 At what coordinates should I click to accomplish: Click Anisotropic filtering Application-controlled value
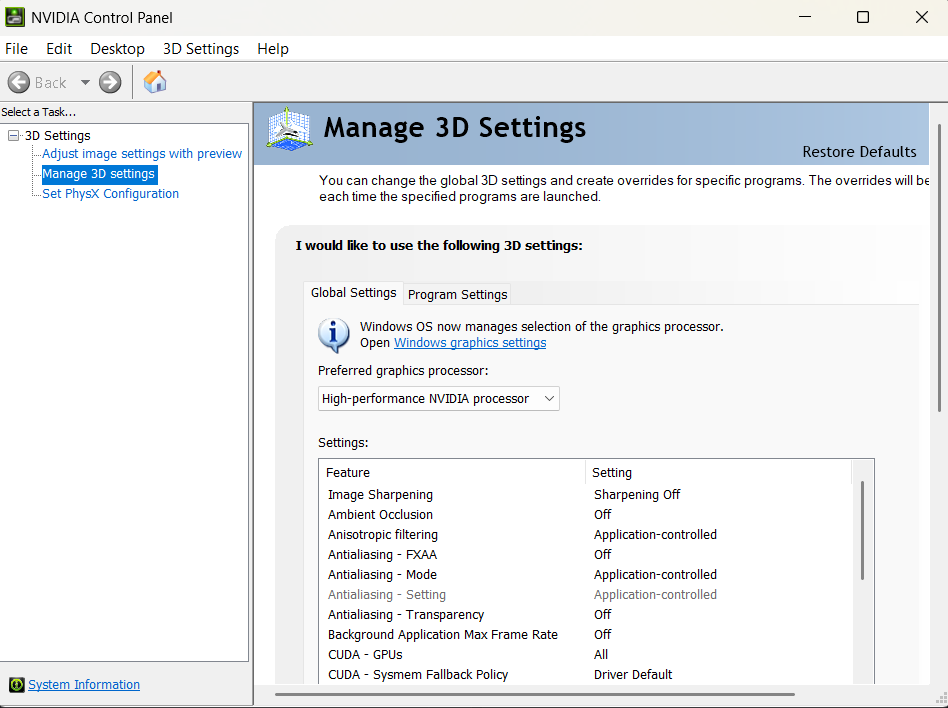pos(655,534)
